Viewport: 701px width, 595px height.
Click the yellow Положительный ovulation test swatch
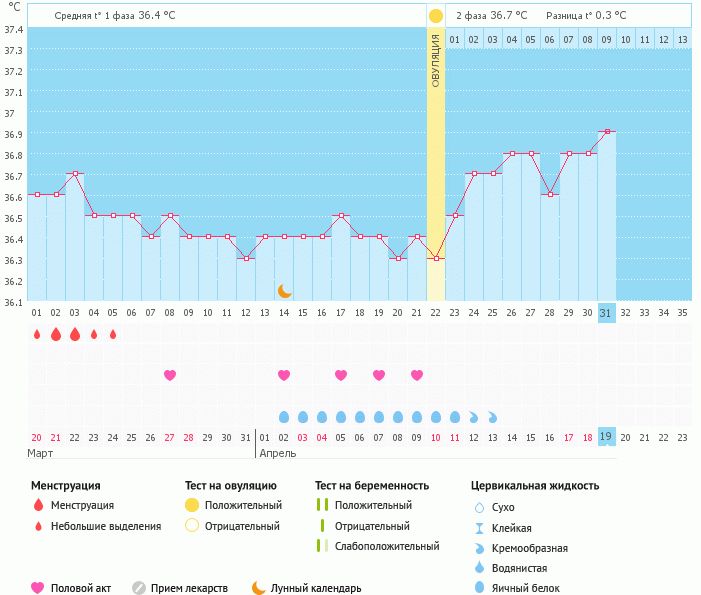click(x=191, y=505)
